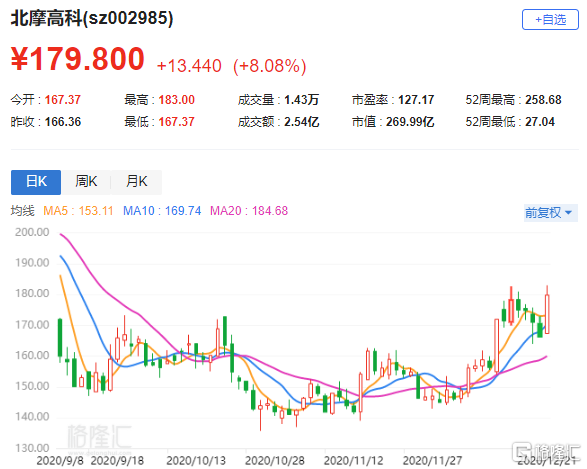Open the 前复权 adjustment dropdown
This screenshot has width=587, height=469.
coord(550,213)
